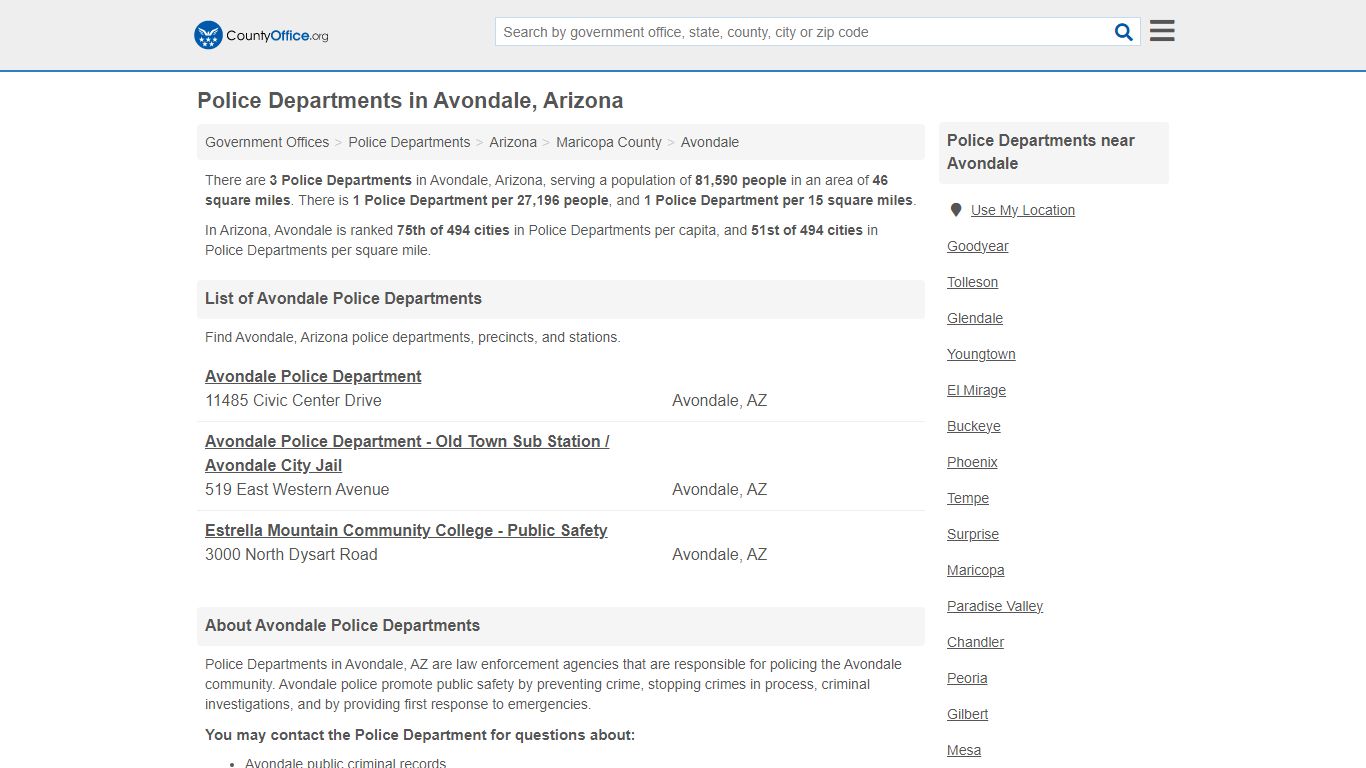The height and width of the screenshot is (768, 1366).
Task: Open El Mirage police departments
Action: (977, 390)
